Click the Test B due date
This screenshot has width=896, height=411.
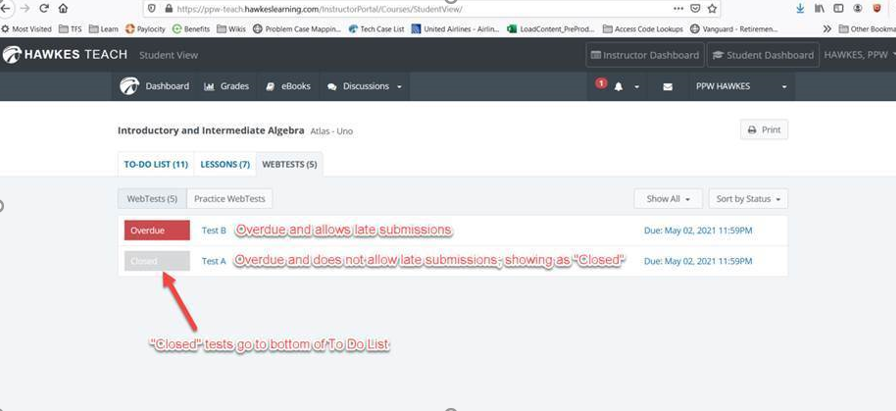click(x=698, y=230)
